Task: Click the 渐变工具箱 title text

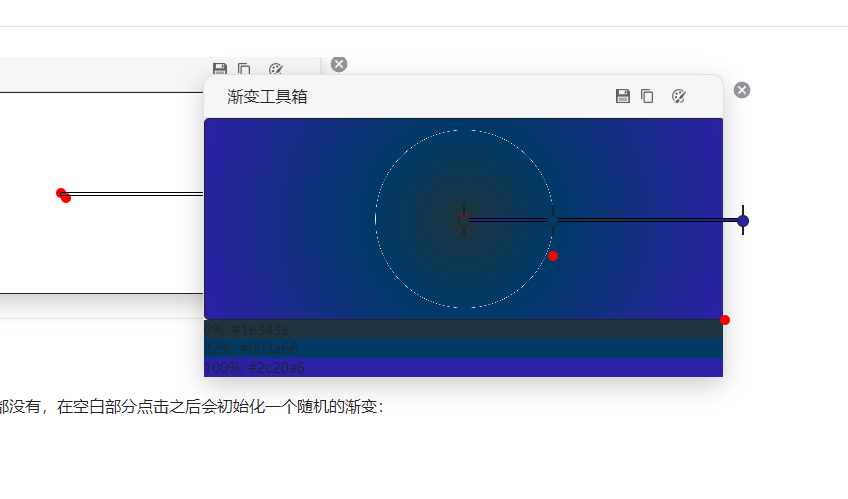Action: click(267, 96)
